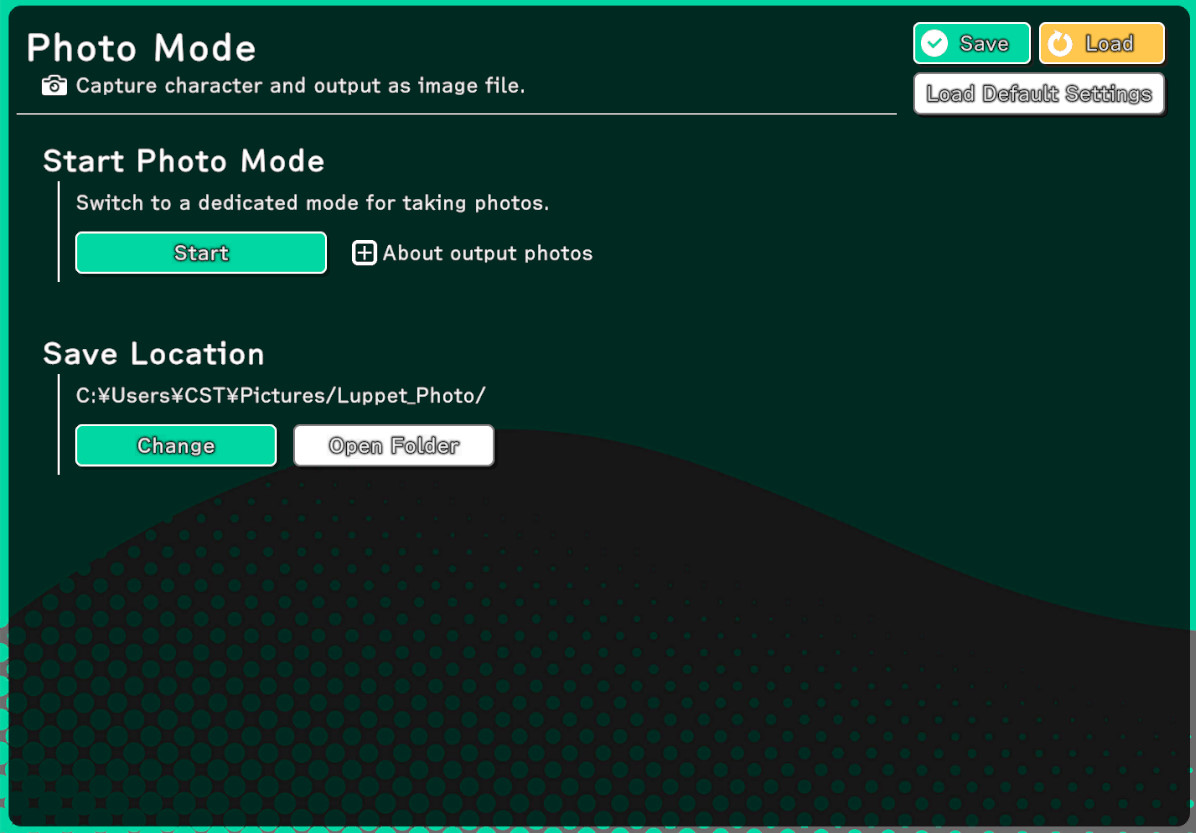
Task: Save the current settings
Action: coord(971,43)
